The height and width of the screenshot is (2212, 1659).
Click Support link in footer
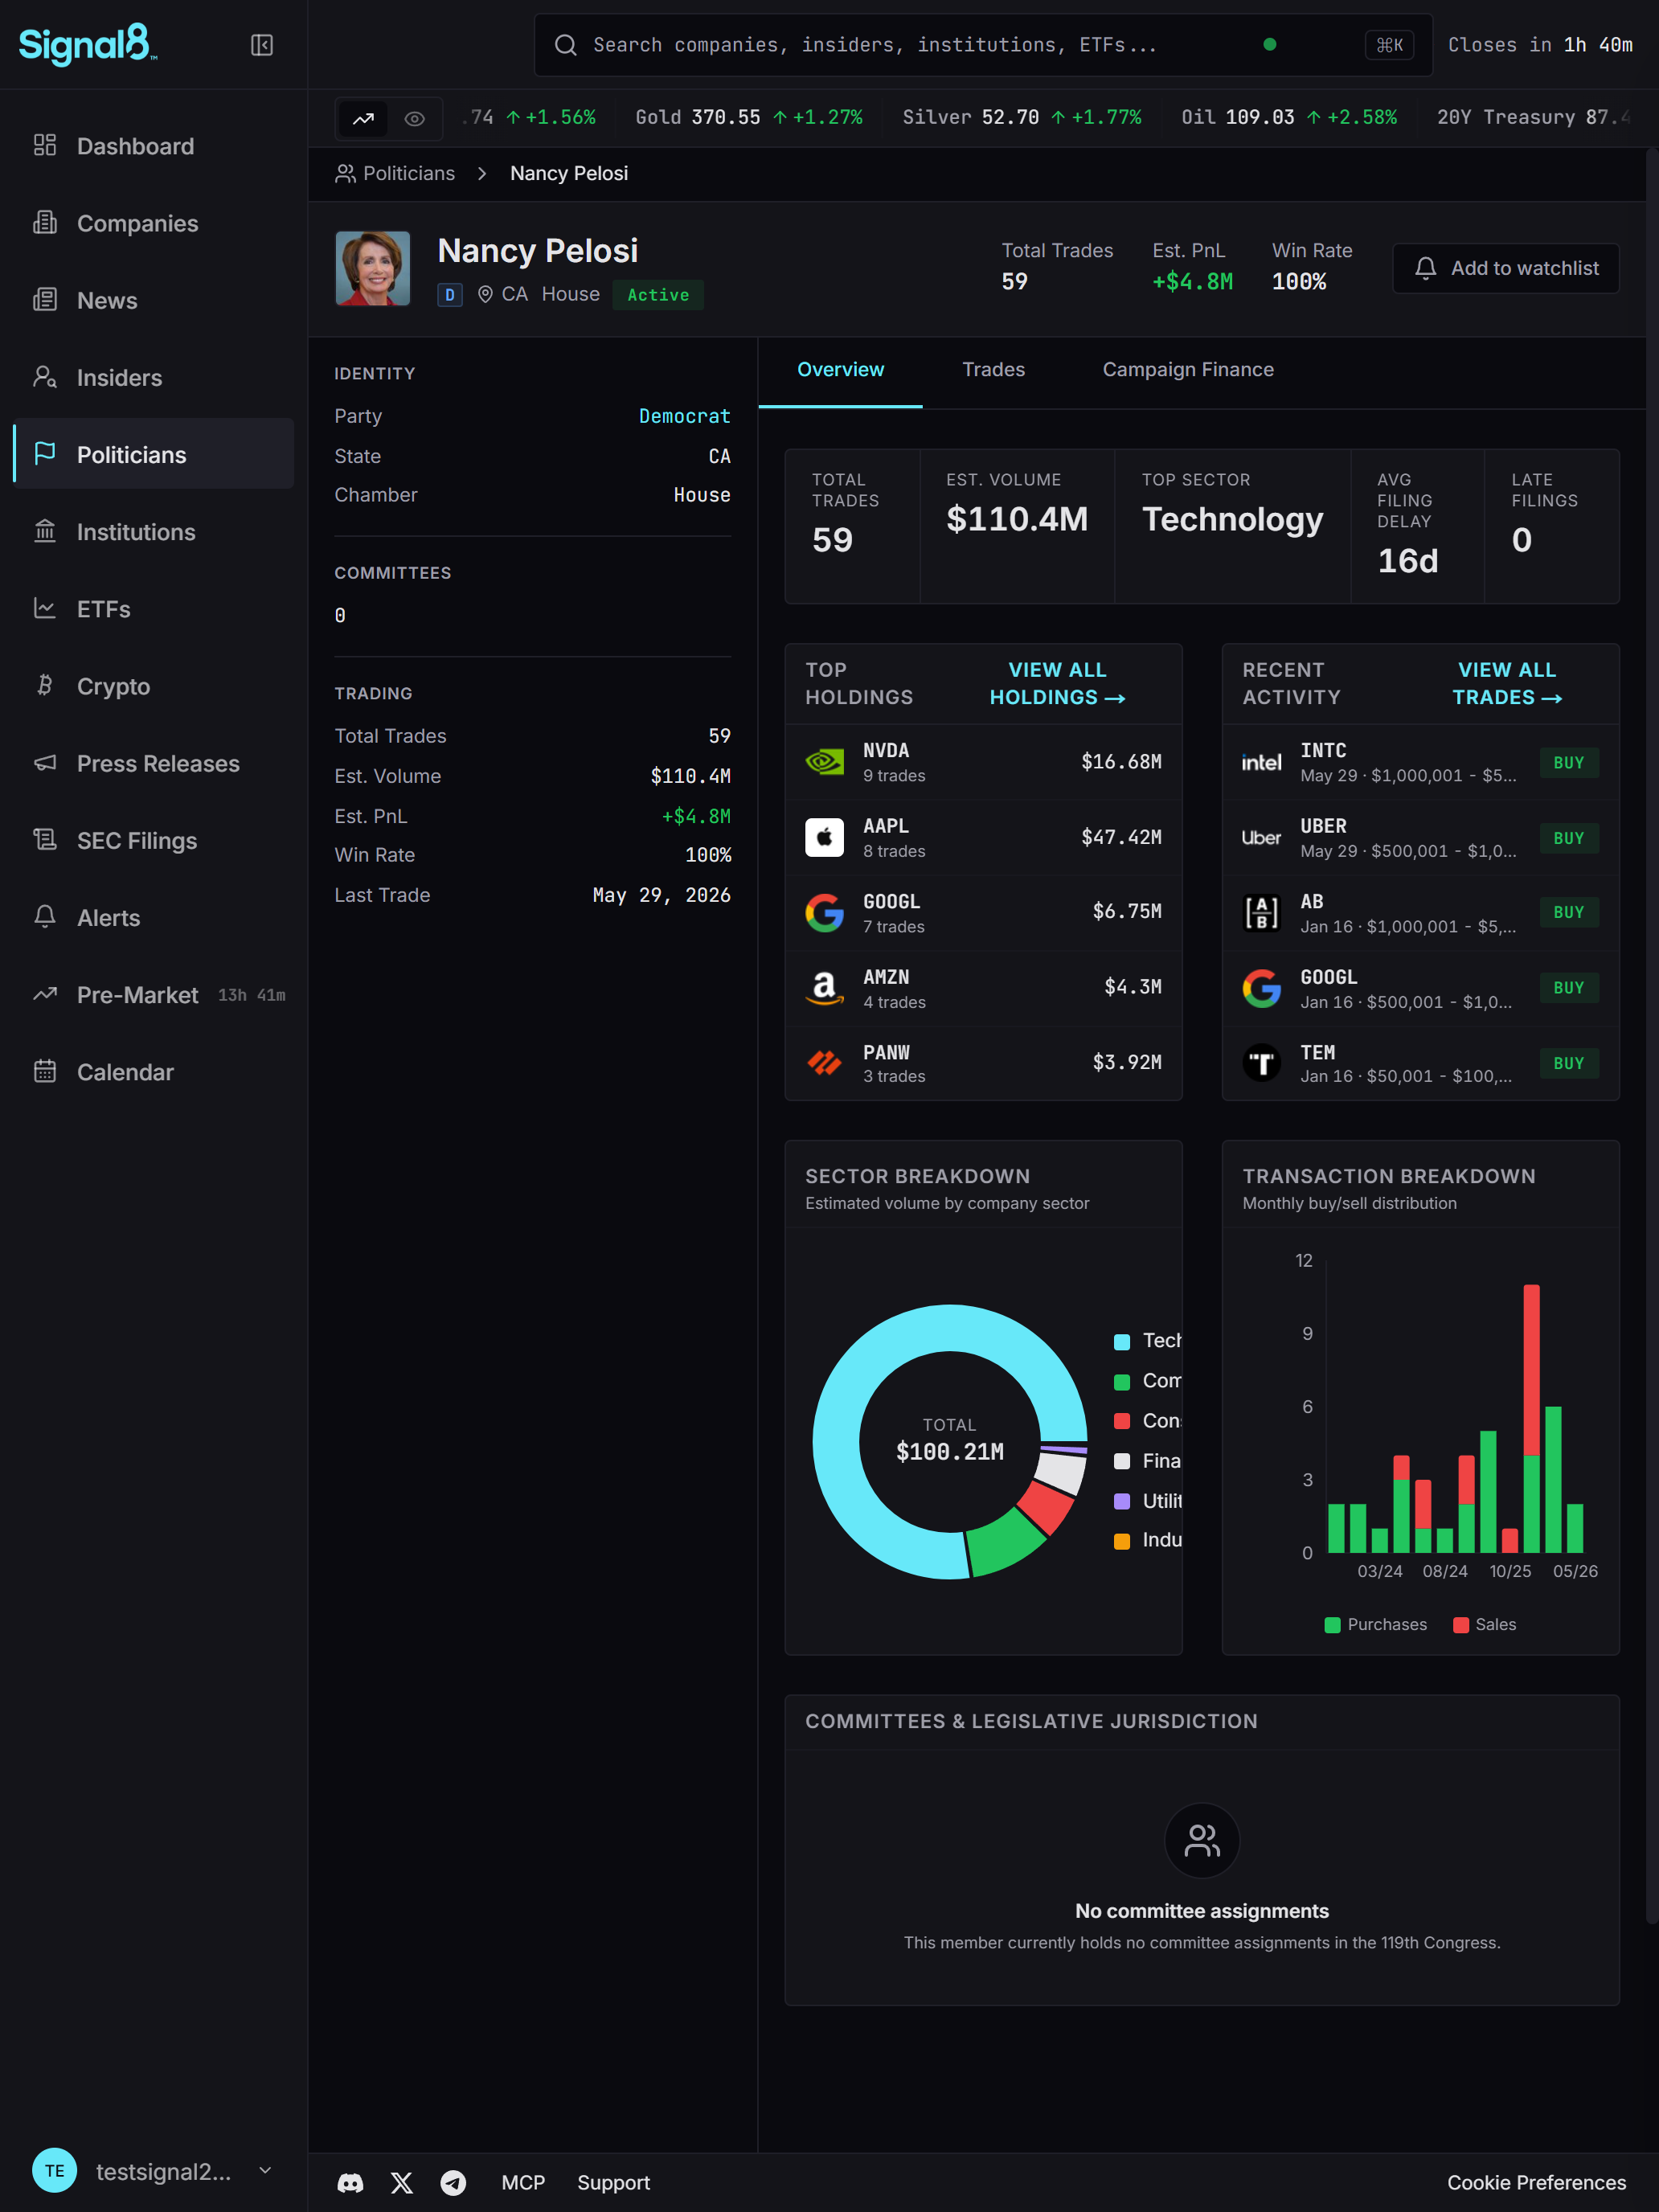(x=613, y=2183)
